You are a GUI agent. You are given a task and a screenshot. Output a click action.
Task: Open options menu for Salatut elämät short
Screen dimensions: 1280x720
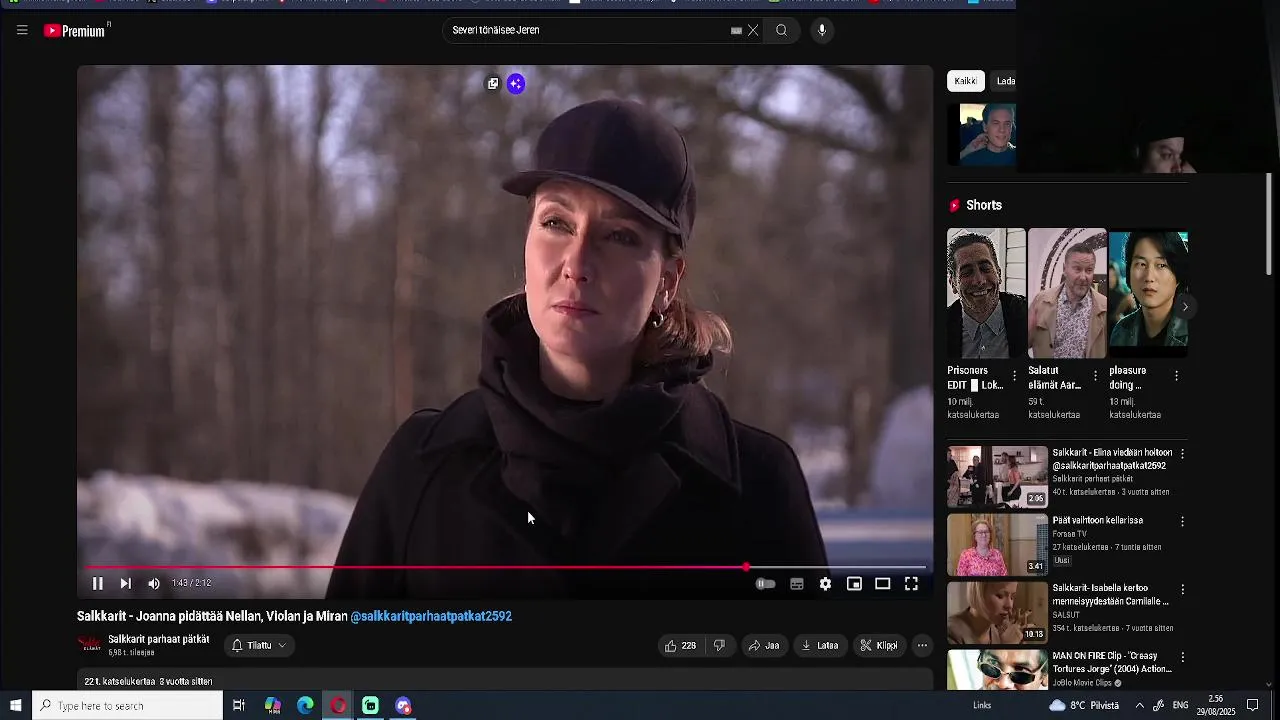click(1096, 376)
